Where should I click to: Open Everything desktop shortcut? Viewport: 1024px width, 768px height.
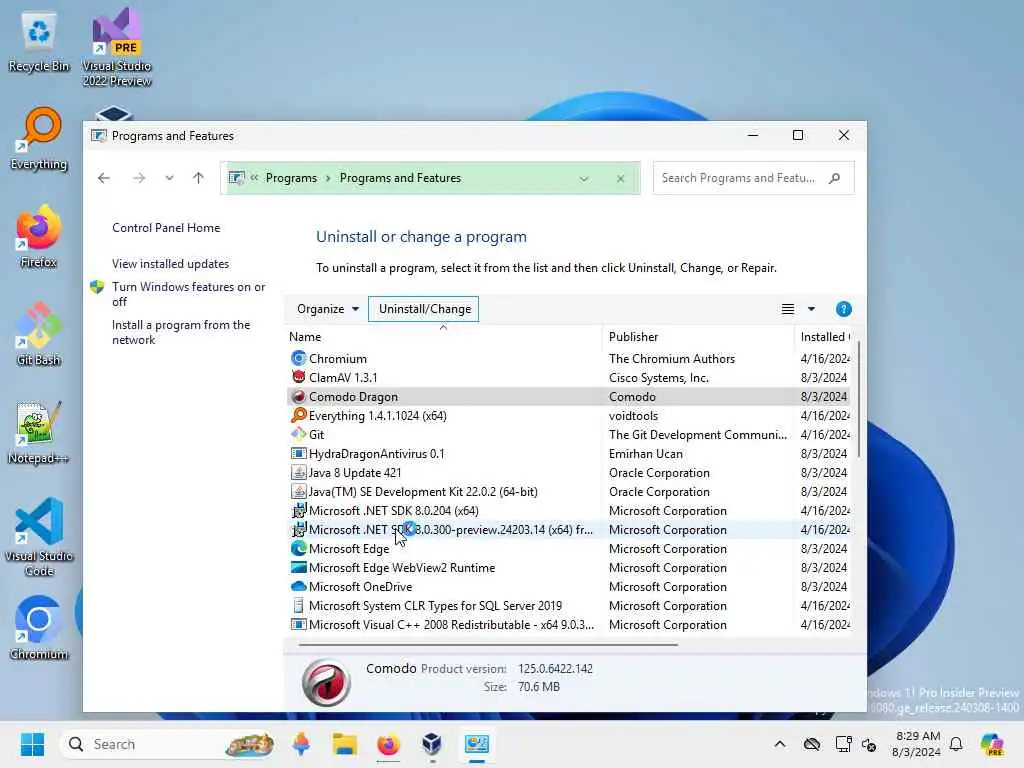coord(39,139)
